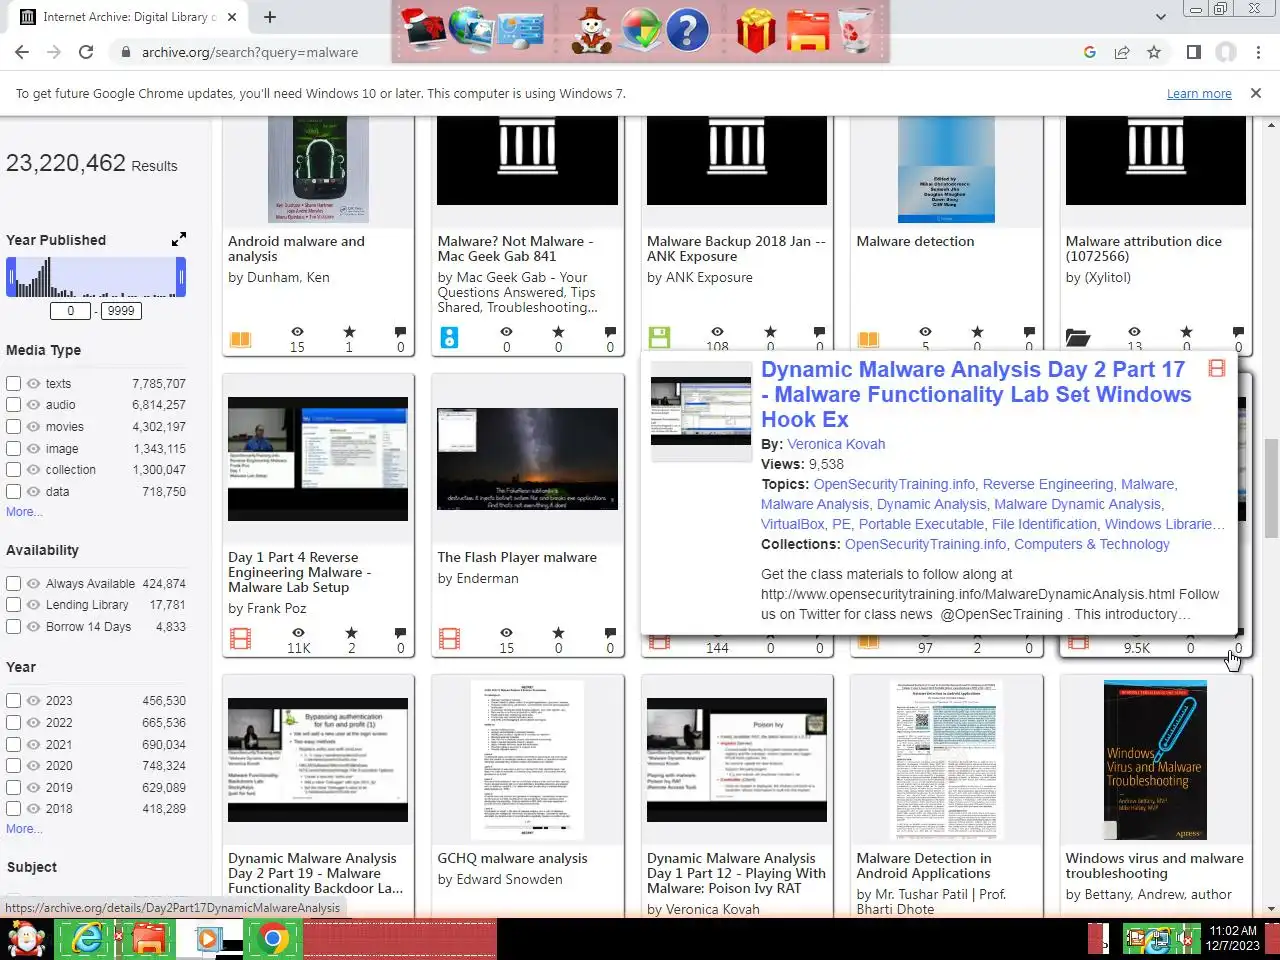1280x960 pixels.
Task: Expand More years under the Year list
Action: (24, 829)
